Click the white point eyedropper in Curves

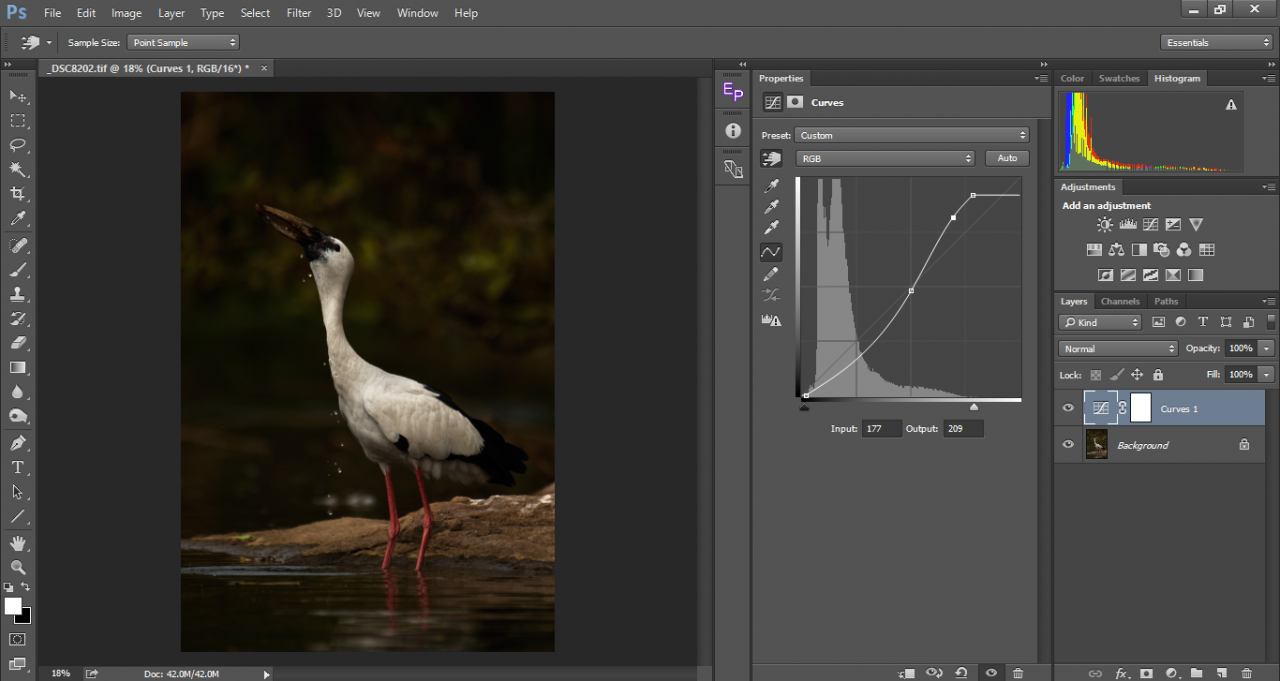pos(771,229)
